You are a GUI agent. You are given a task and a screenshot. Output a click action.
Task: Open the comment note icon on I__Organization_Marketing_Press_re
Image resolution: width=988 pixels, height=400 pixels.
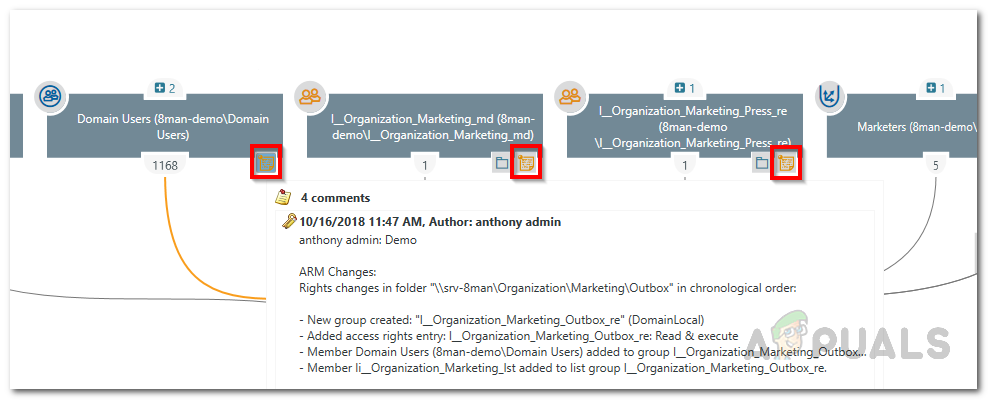coord(785,162)
